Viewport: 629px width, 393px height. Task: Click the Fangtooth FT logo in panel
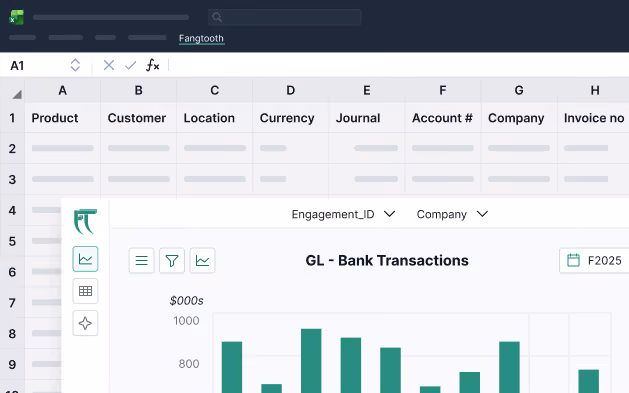pos(85,221)
